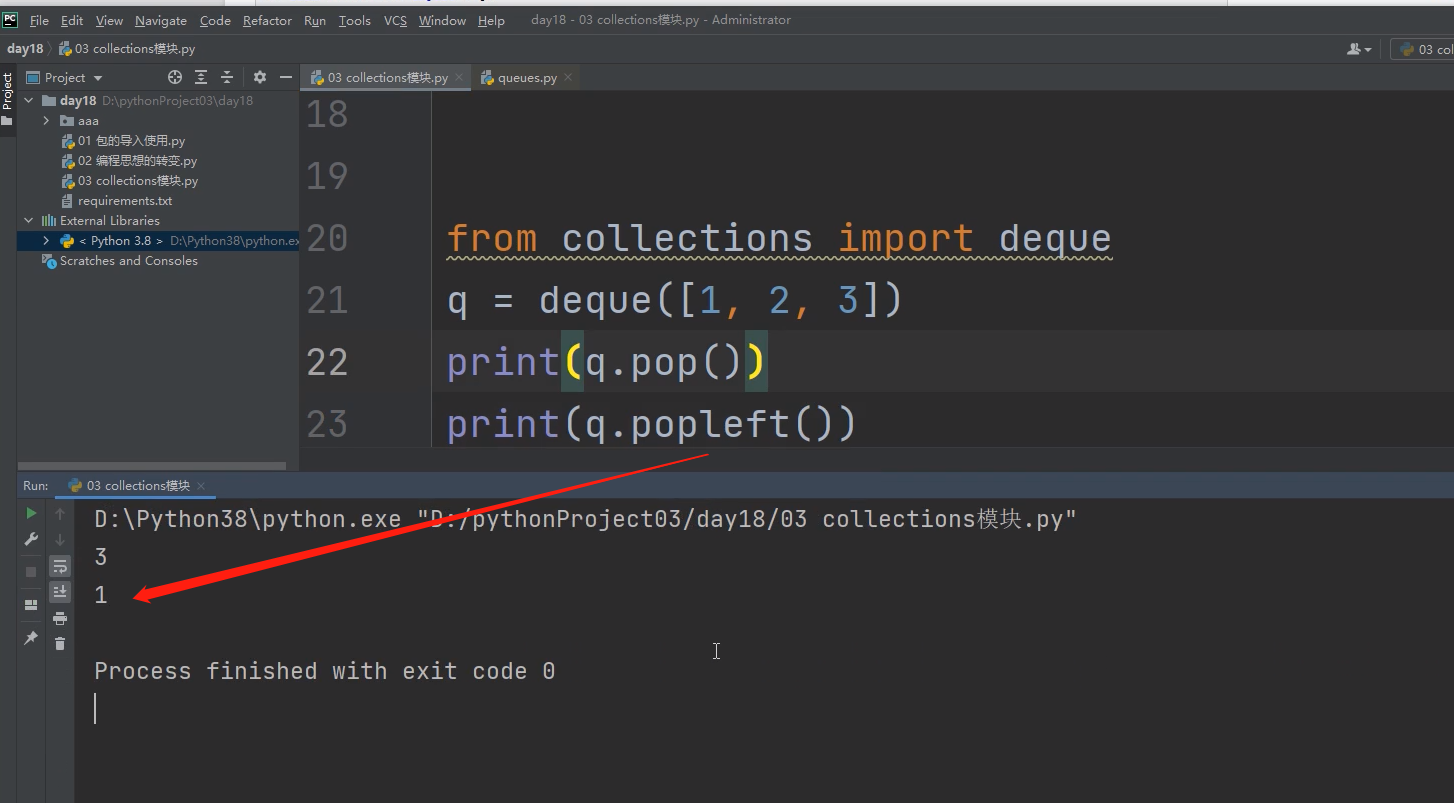Expand the Python 3.8 interpreter node
The image size is (1454, 803).
[x=46, y=241]
